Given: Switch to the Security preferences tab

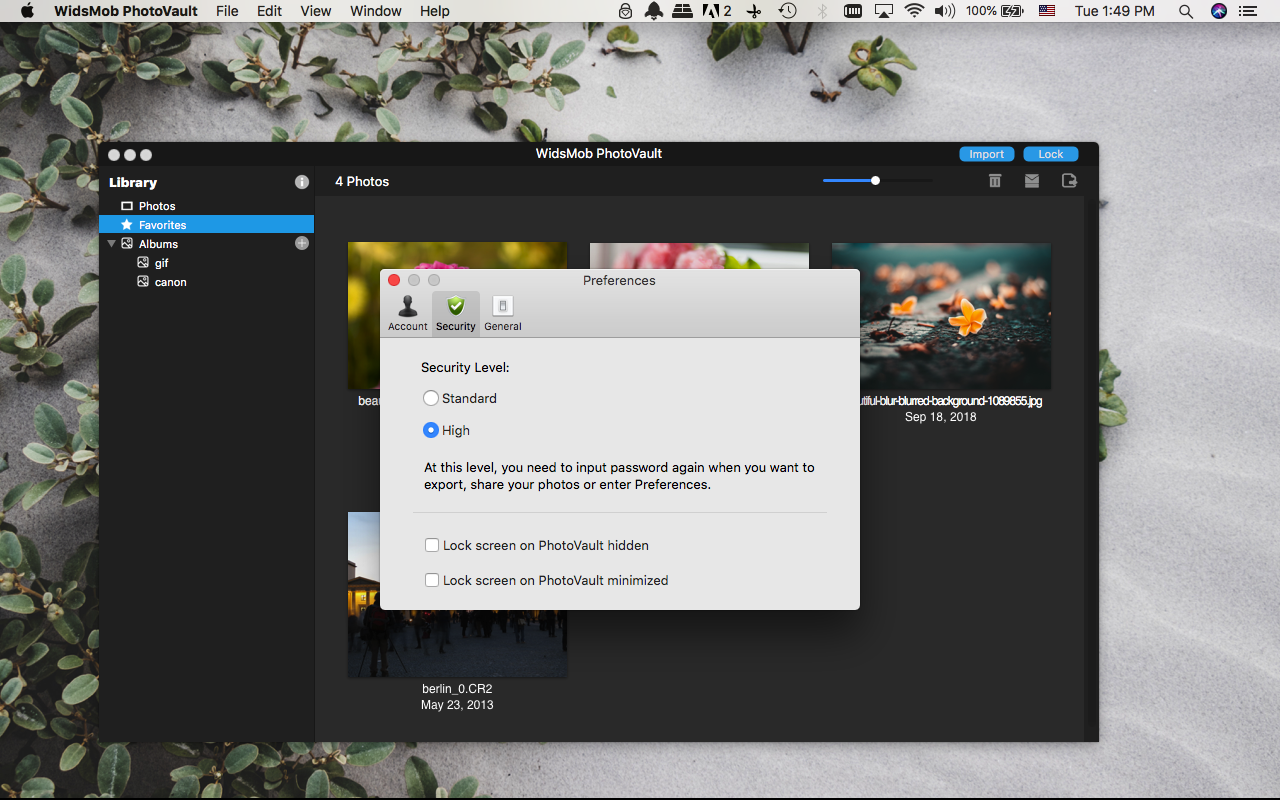Looking at the screenshot, I should [456, 313].
